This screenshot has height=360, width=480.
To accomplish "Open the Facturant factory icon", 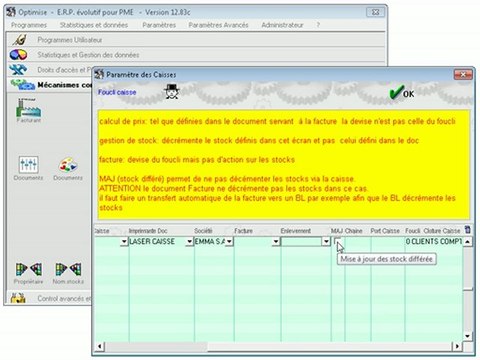I will pos(28,107).
